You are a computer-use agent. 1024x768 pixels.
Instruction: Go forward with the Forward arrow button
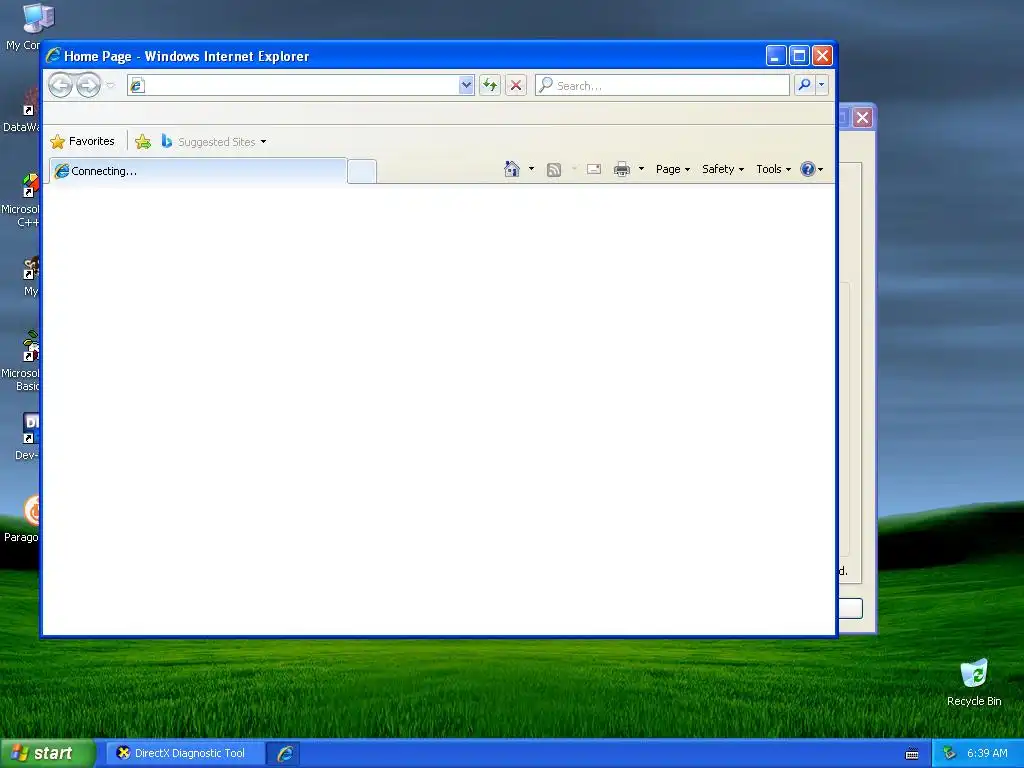coord(88,86)
